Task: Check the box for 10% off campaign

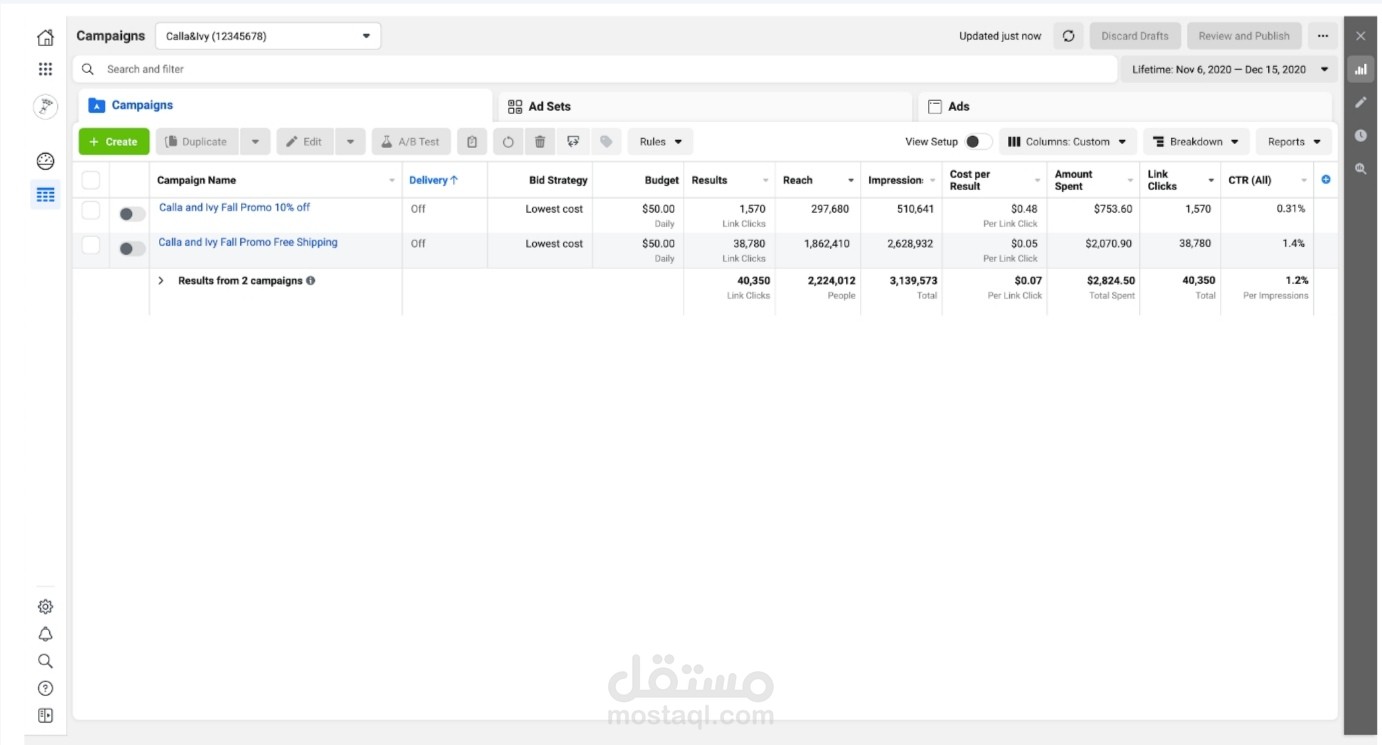Action: [91, 210]
